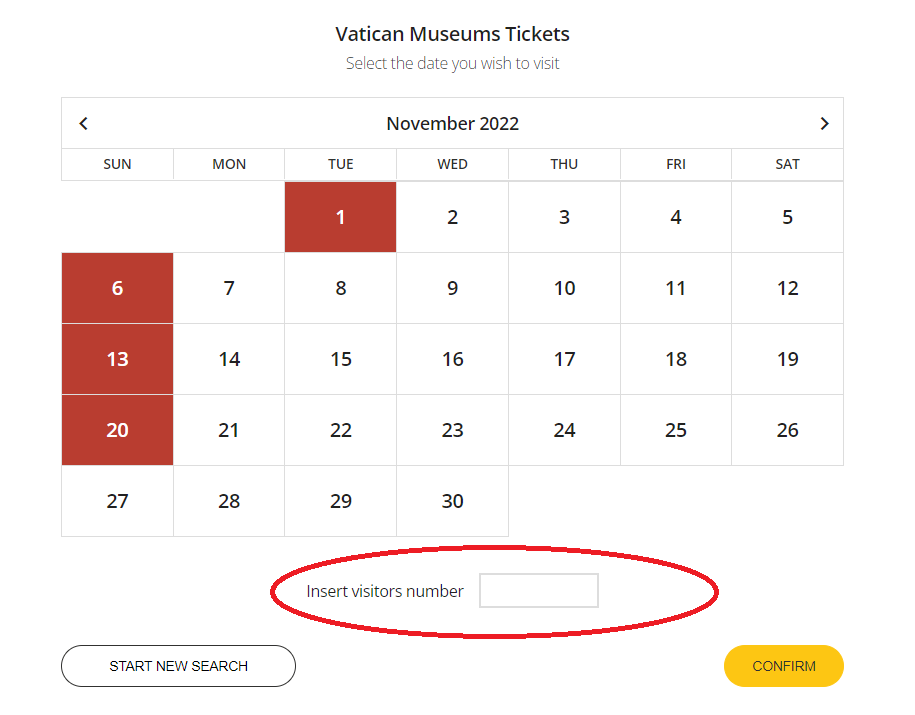Screen dimensions: 915x715
Task: Choose date 26 in the Saturday column
Action: (x=787, y=430)
